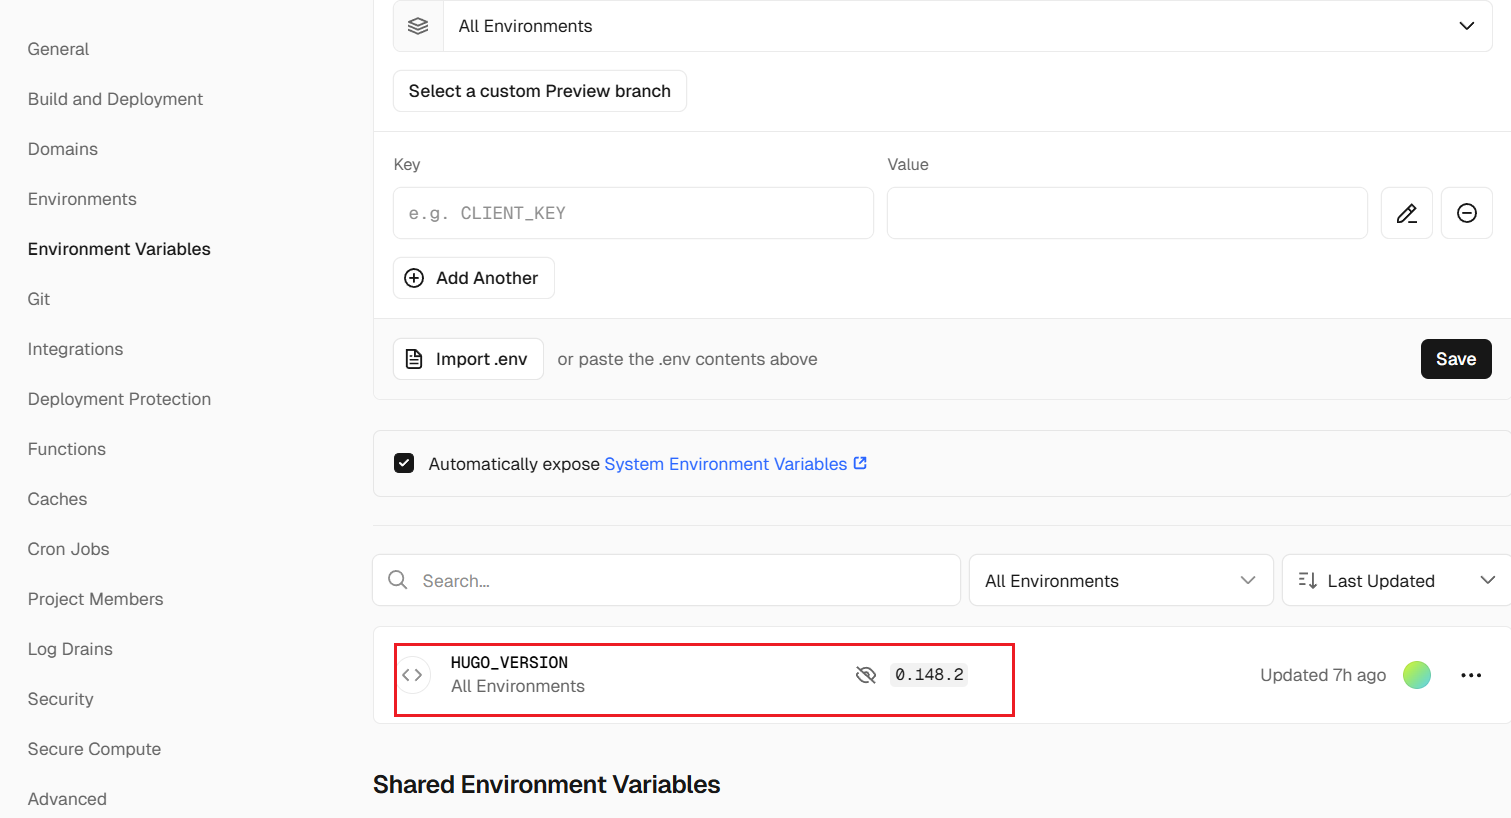The image size is (1511, 818).
Task: Click Add Another variable button
Action: pyautogui.click(x=473, y=278)
